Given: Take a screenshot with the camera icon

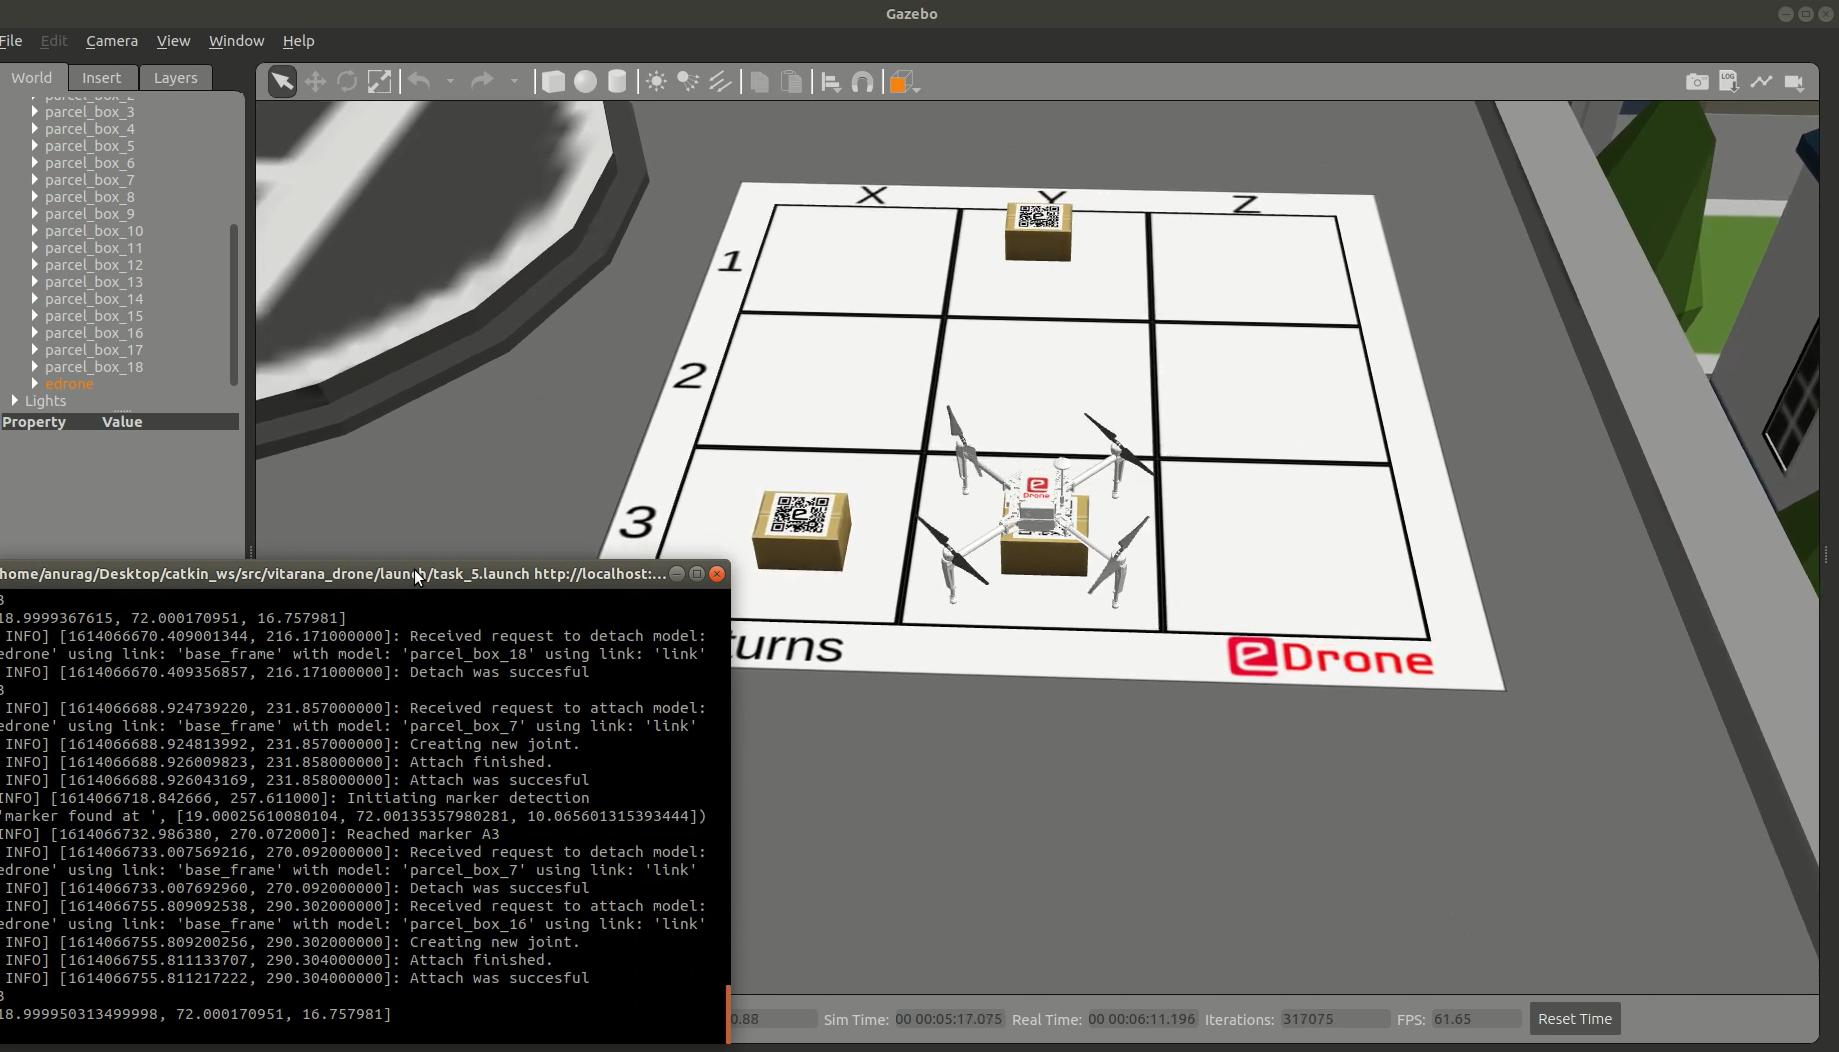Looking at the screenshot, I should (1697, 82).
